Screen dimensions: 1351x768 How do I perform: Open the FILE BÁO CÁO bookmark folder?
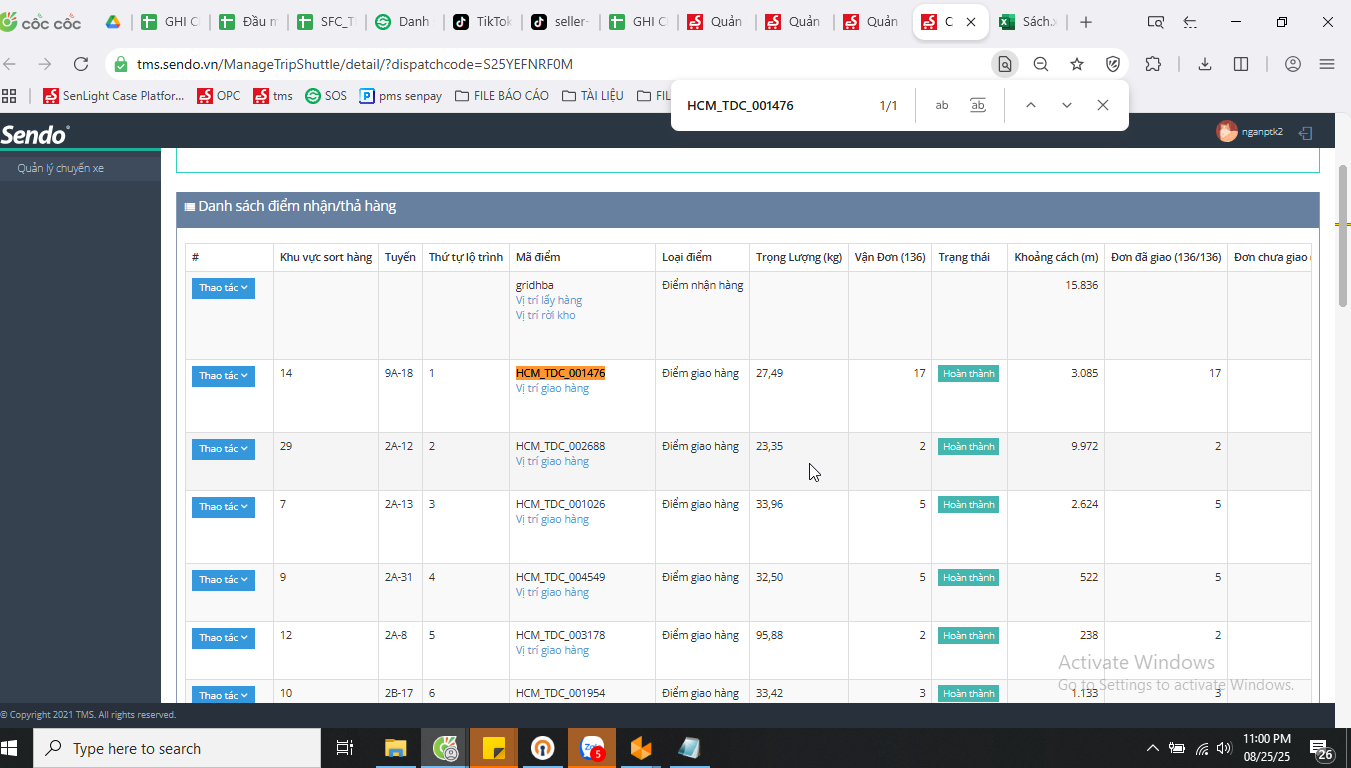[502, 96]
